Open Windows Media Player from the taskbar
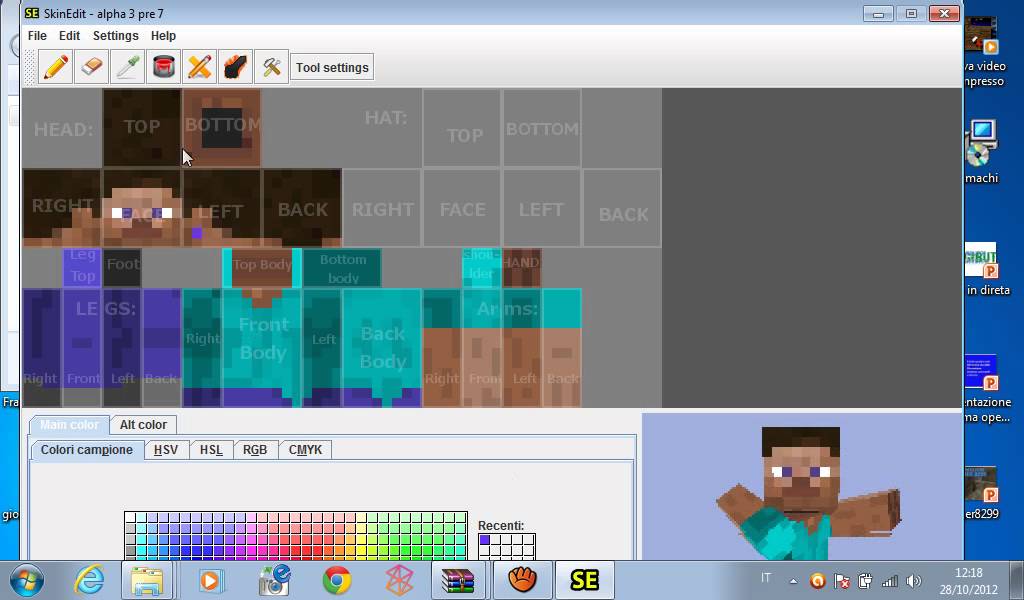Image resolution: width=1024 pixels, height=600 pixels. coord(210,580)
